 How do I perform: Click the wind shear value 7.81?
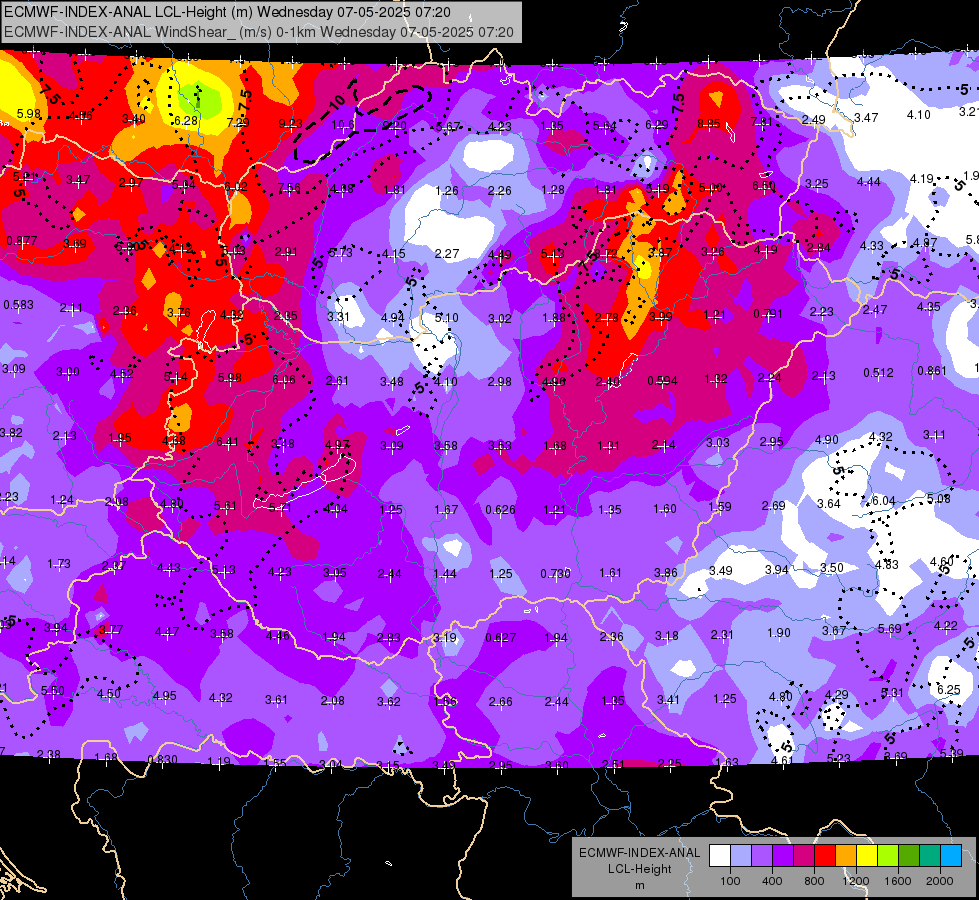tap(762, 122)
